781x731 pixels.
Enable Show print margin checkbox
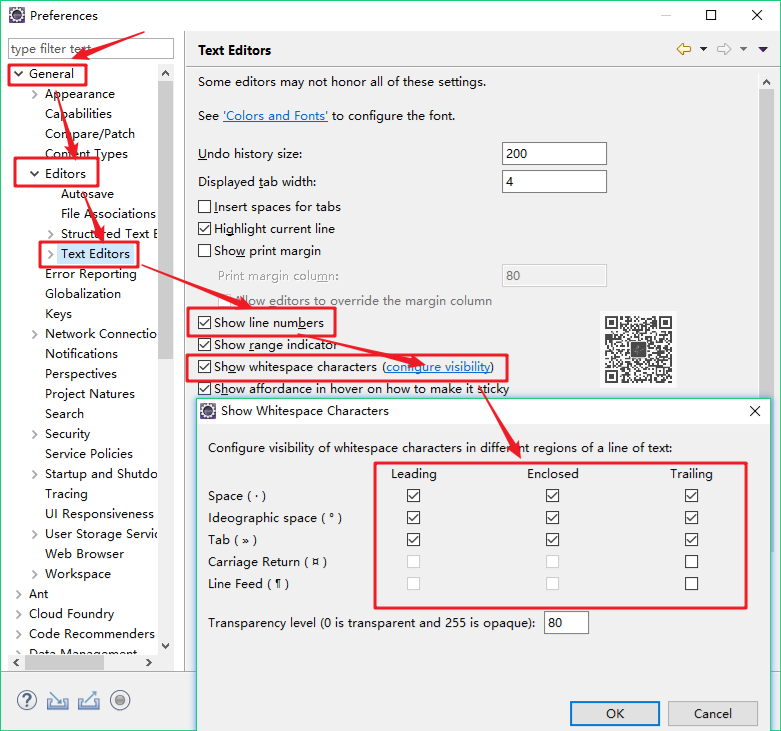tap(204, 250)
